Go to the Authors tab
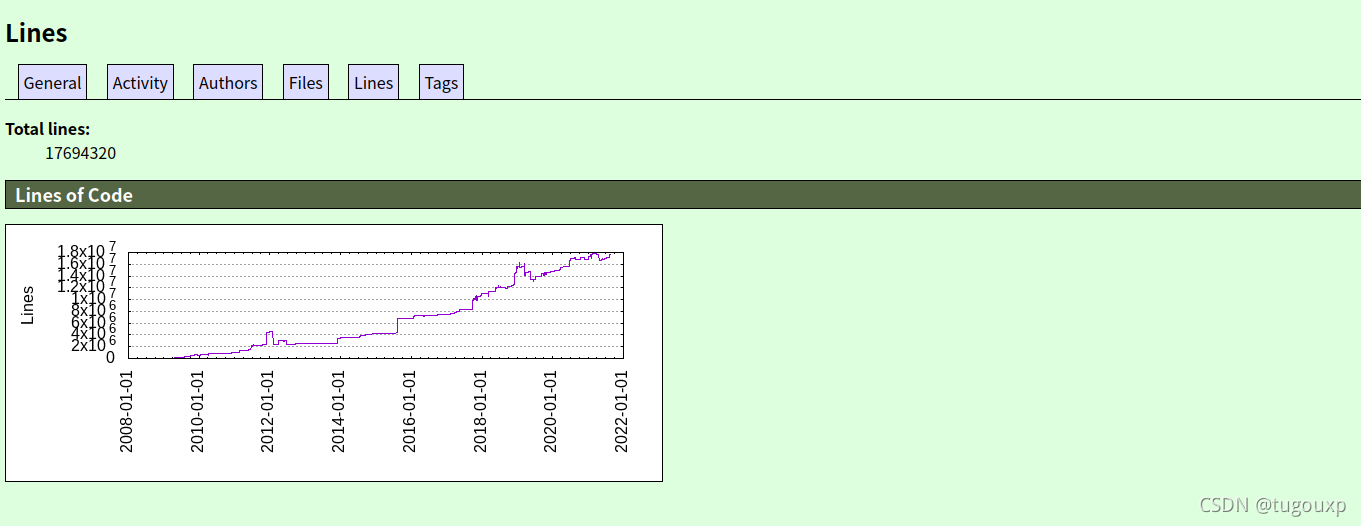This screenshot has width=1361, height=526. click(x=228, y=83)
